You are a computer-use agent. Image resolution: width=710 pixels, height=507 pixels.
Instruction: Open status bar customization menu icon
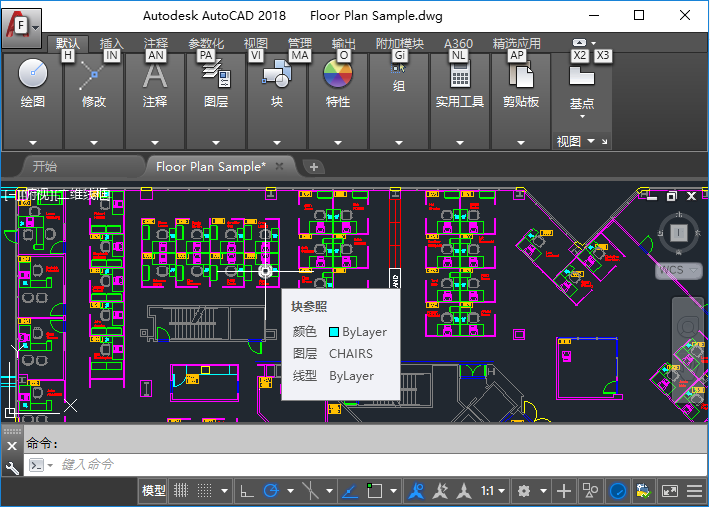point(695,491)
